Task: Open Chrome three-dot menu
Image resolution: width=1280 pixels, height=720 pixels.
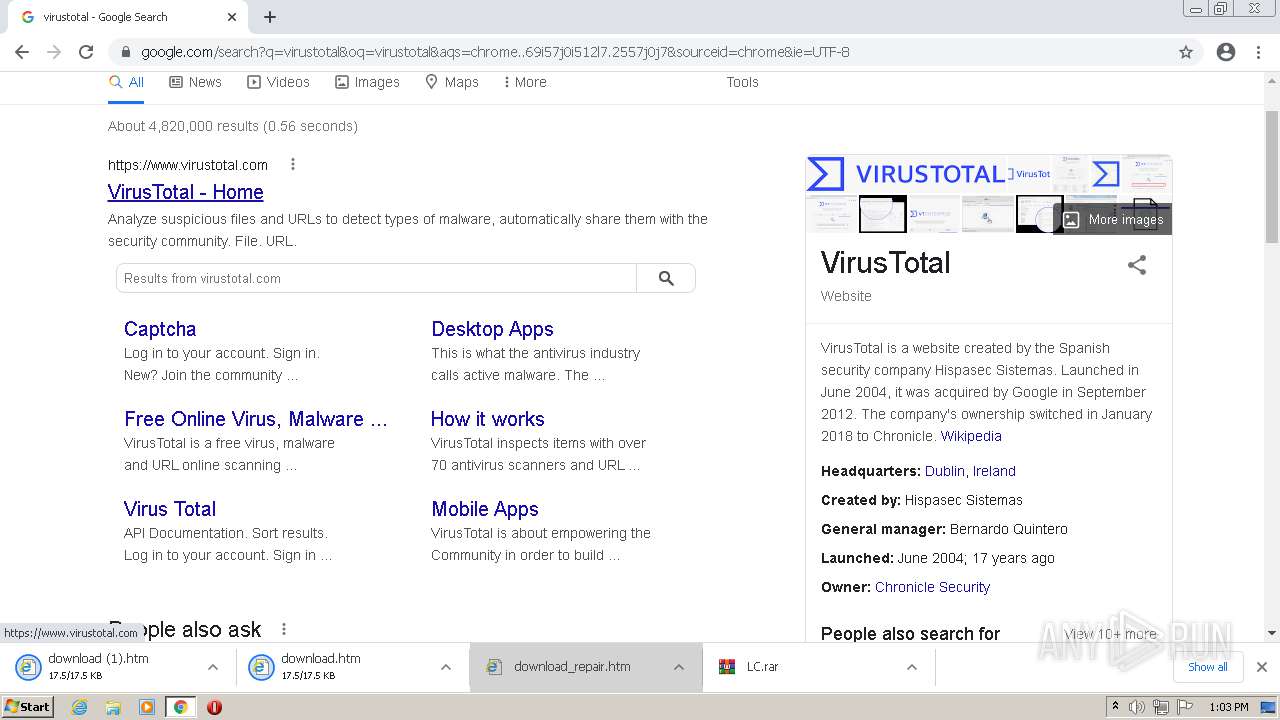Action: tap(1258, 52)
